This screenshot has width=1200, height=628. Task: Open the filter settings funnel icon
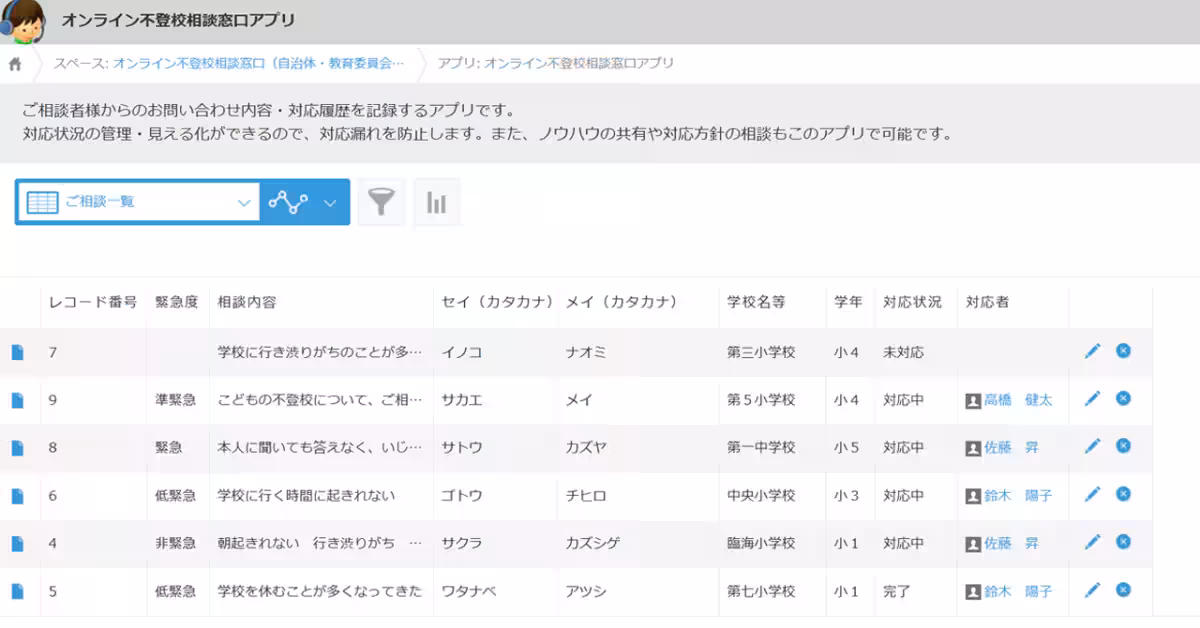381,201
